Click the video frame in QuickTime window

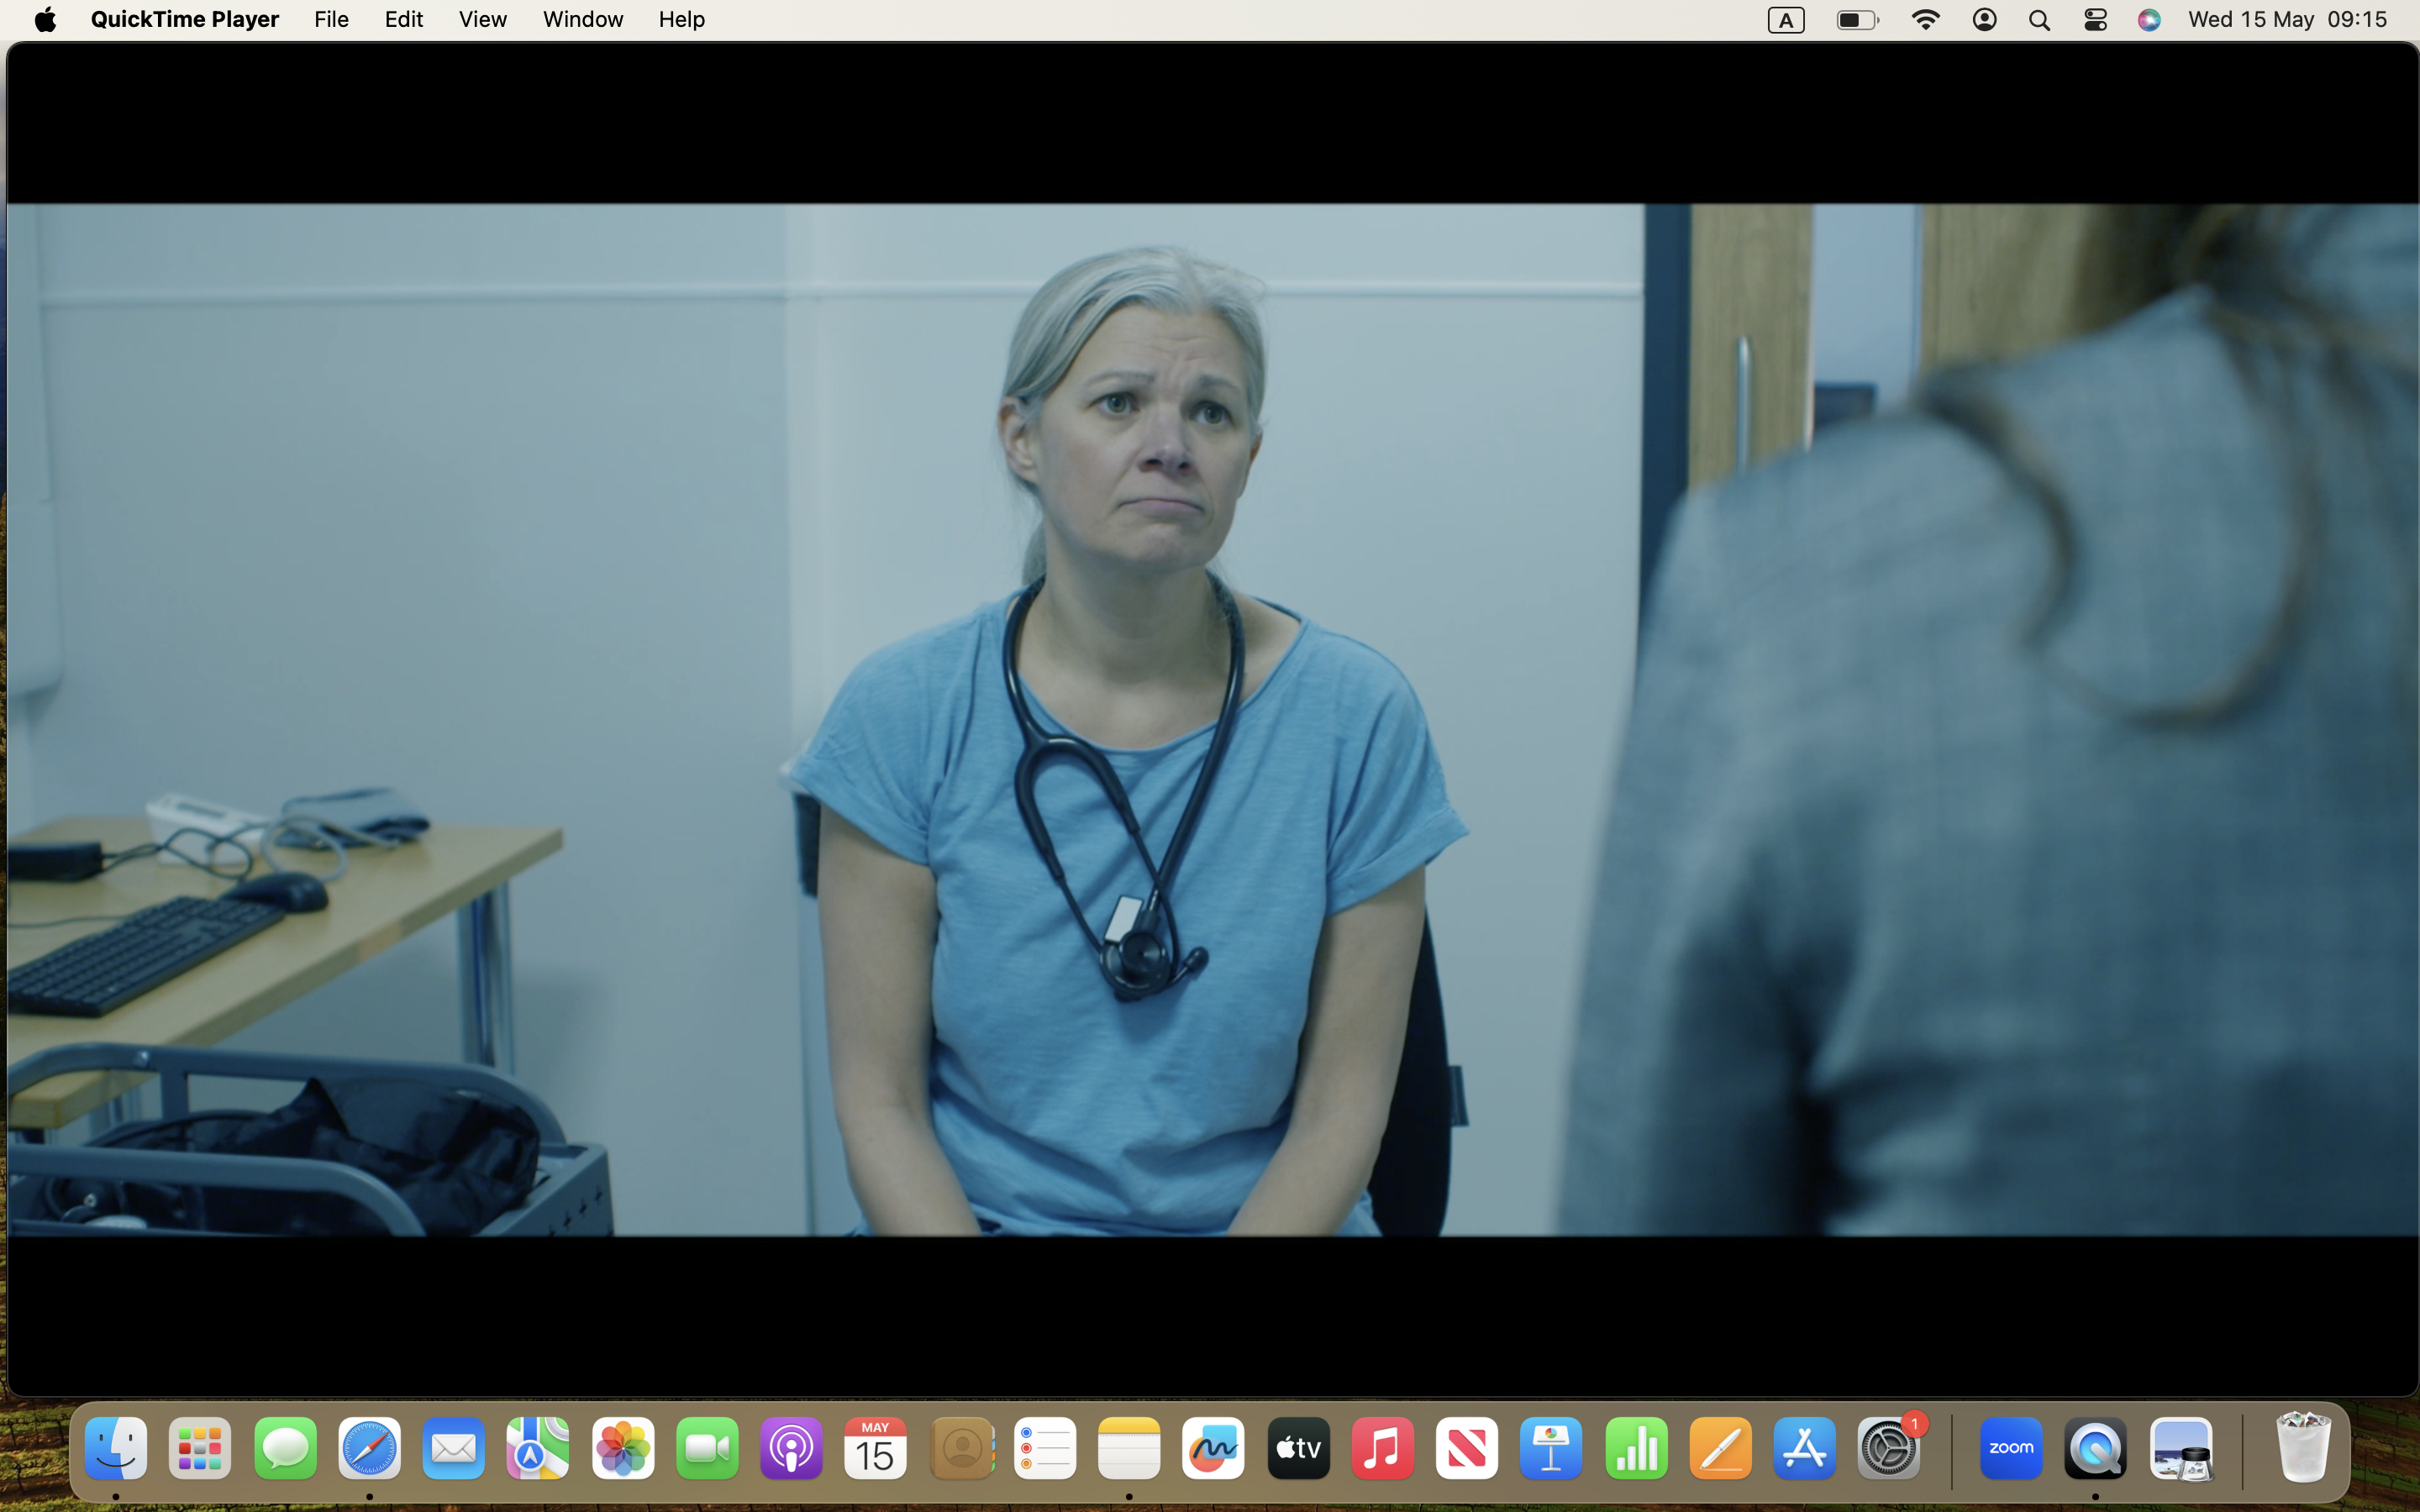coord(1212,720)
